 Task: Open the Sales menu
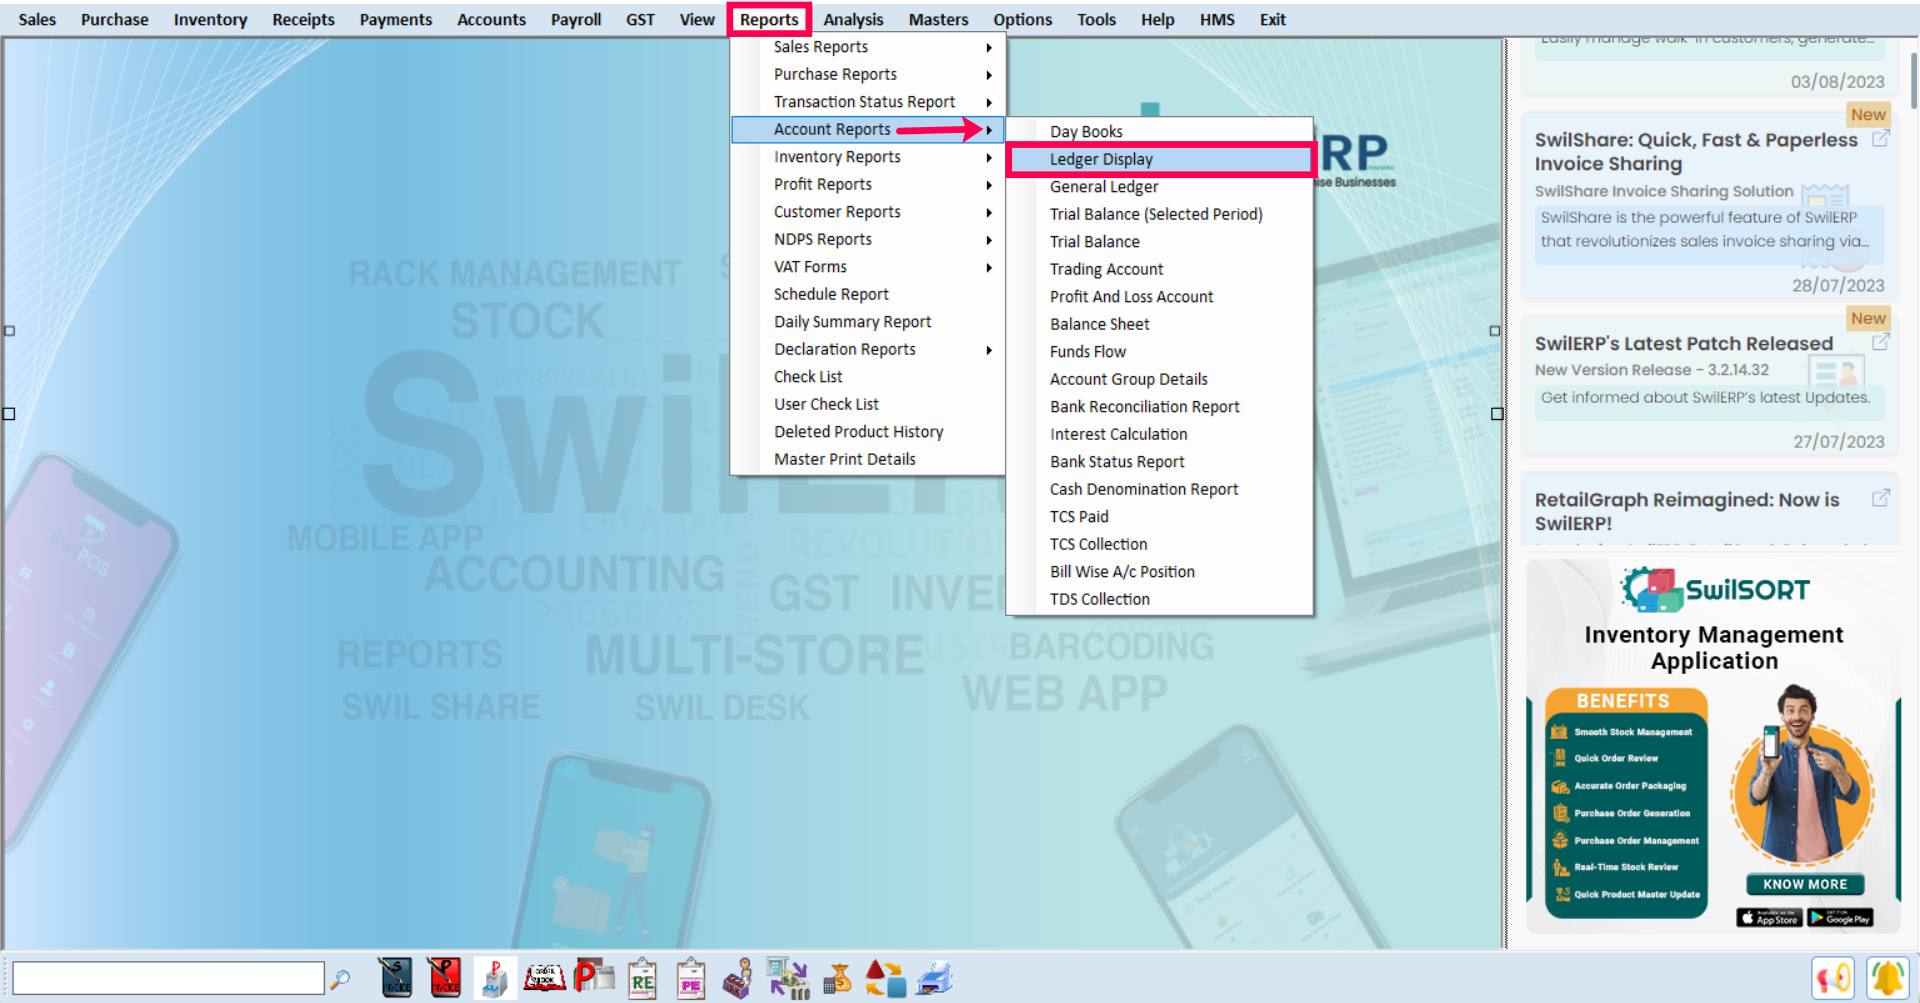click(37, 19)
